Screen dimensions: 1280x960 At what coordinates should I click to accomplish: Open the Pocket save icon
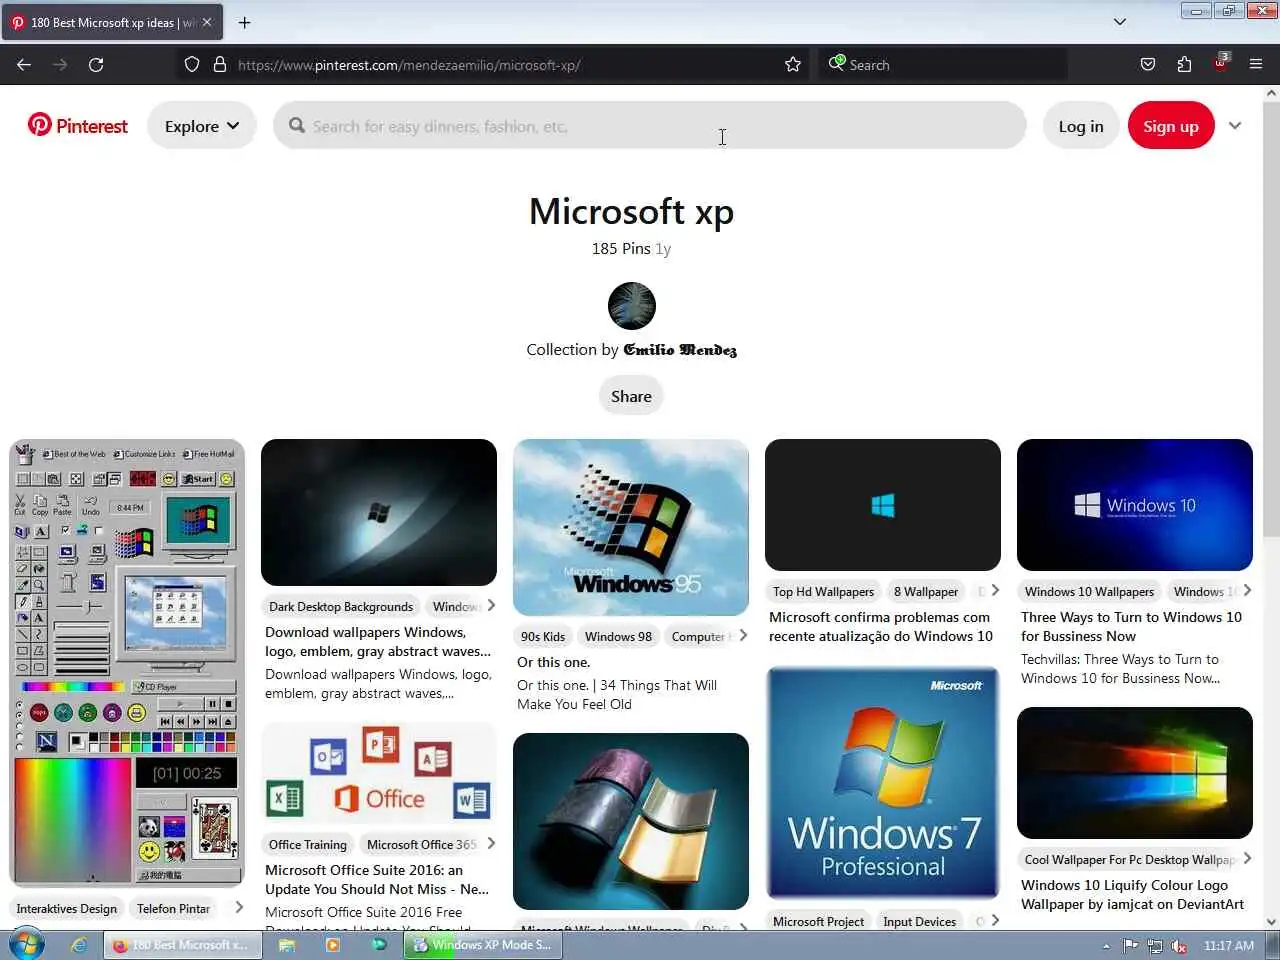1148,65
